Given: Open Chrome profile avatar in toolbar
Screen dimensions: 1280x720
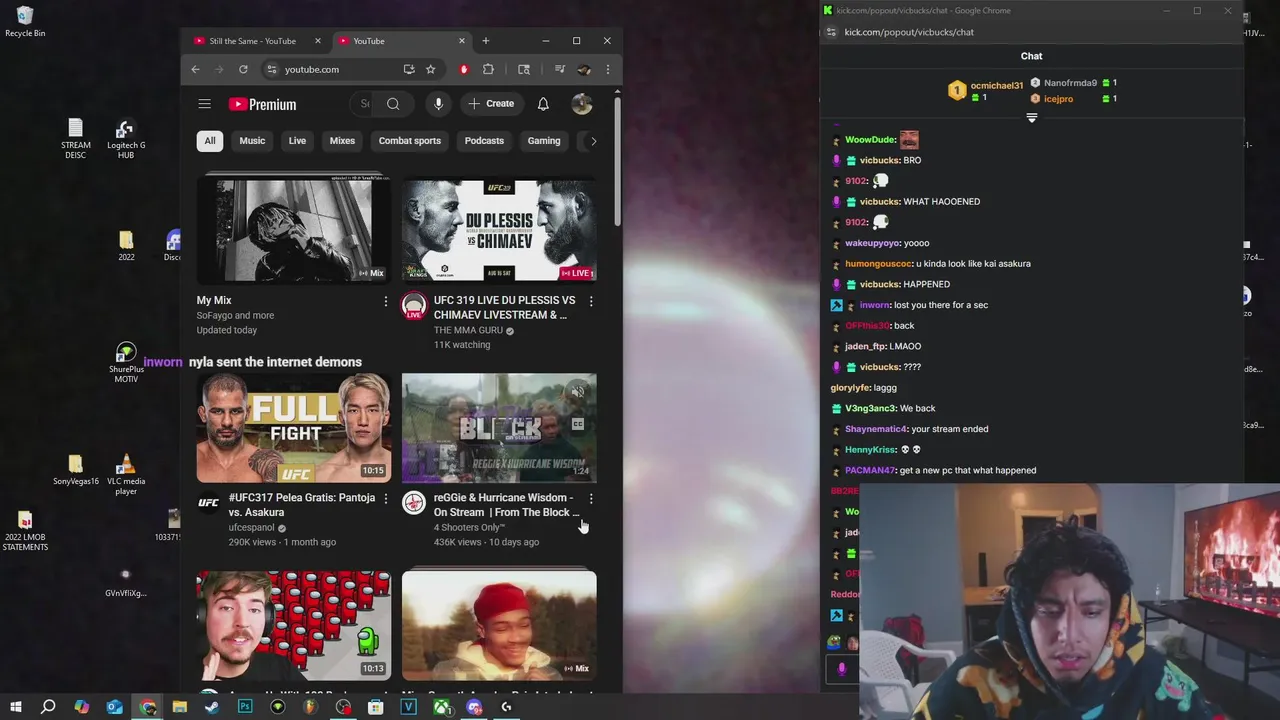Looking at the screenshot, I should (x=584, y=69).
